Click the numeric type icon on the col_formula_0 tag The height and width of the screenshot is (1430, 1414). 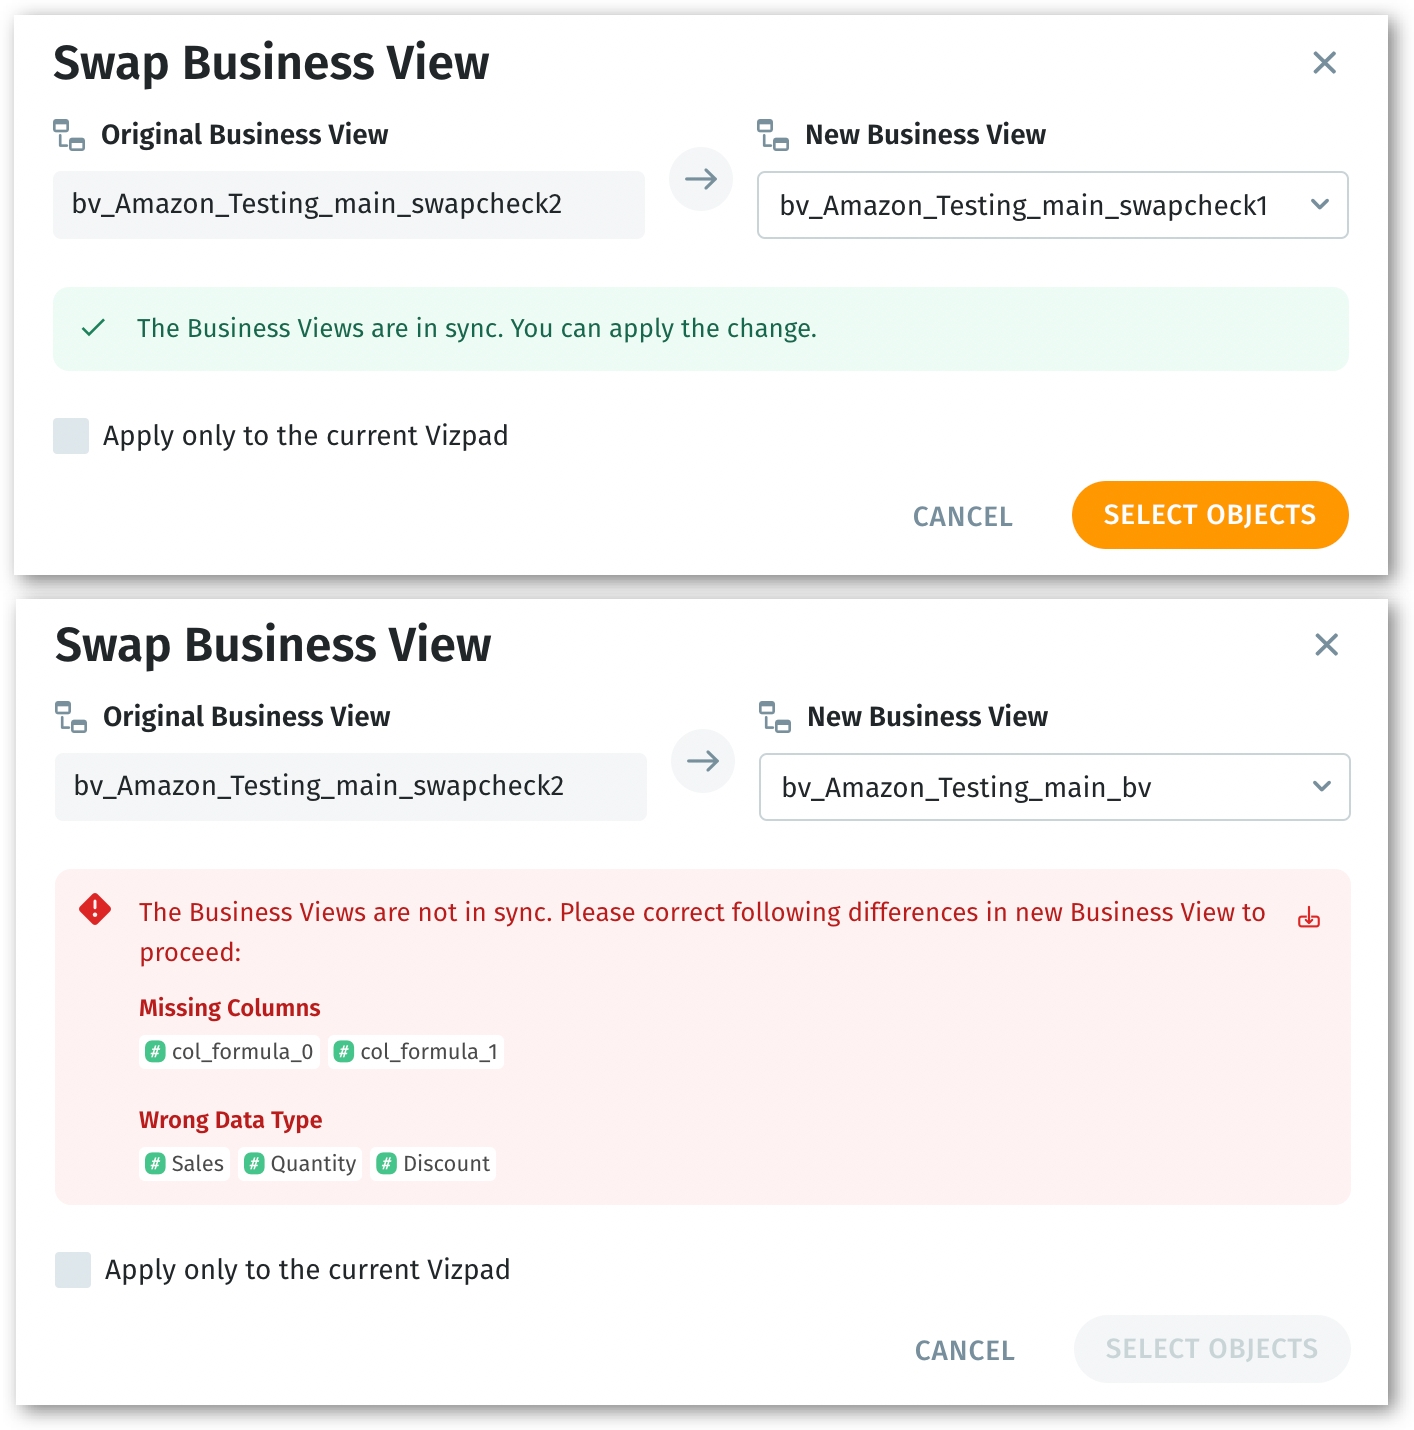(x=155, y=1052)
